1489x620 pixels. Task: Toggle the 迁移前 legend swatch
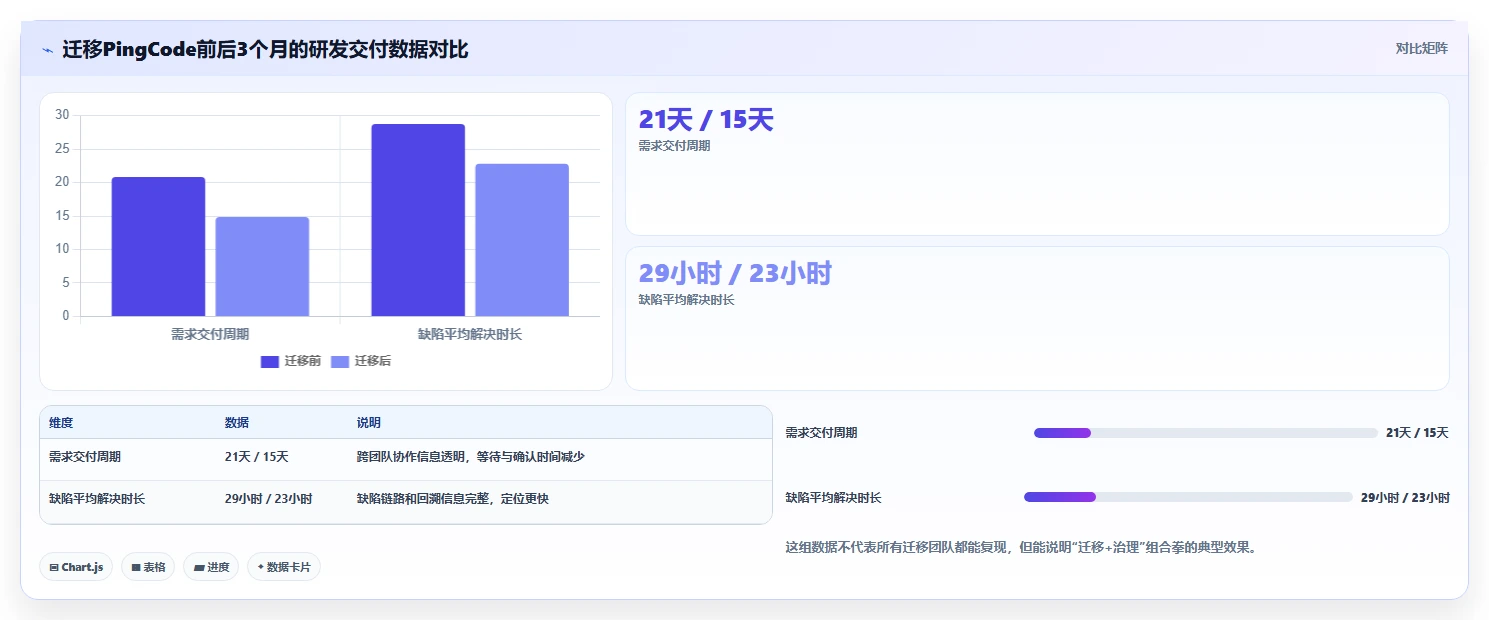(x=270, y=362)
